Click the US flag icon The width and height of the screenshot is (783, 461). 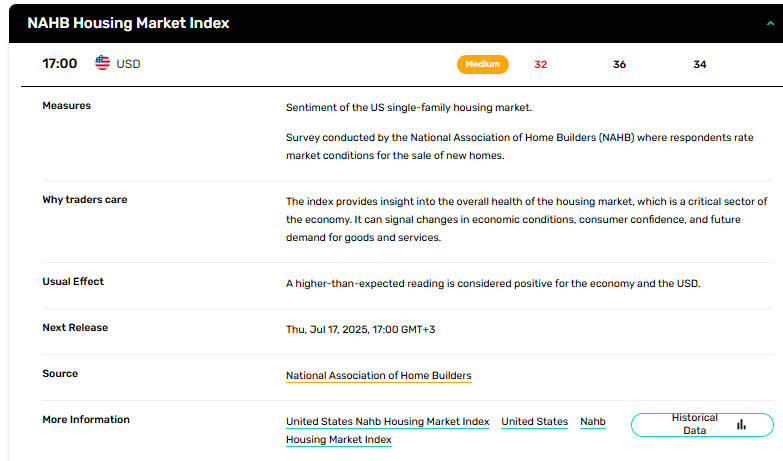pyautogui.click(x=102, y=63)
